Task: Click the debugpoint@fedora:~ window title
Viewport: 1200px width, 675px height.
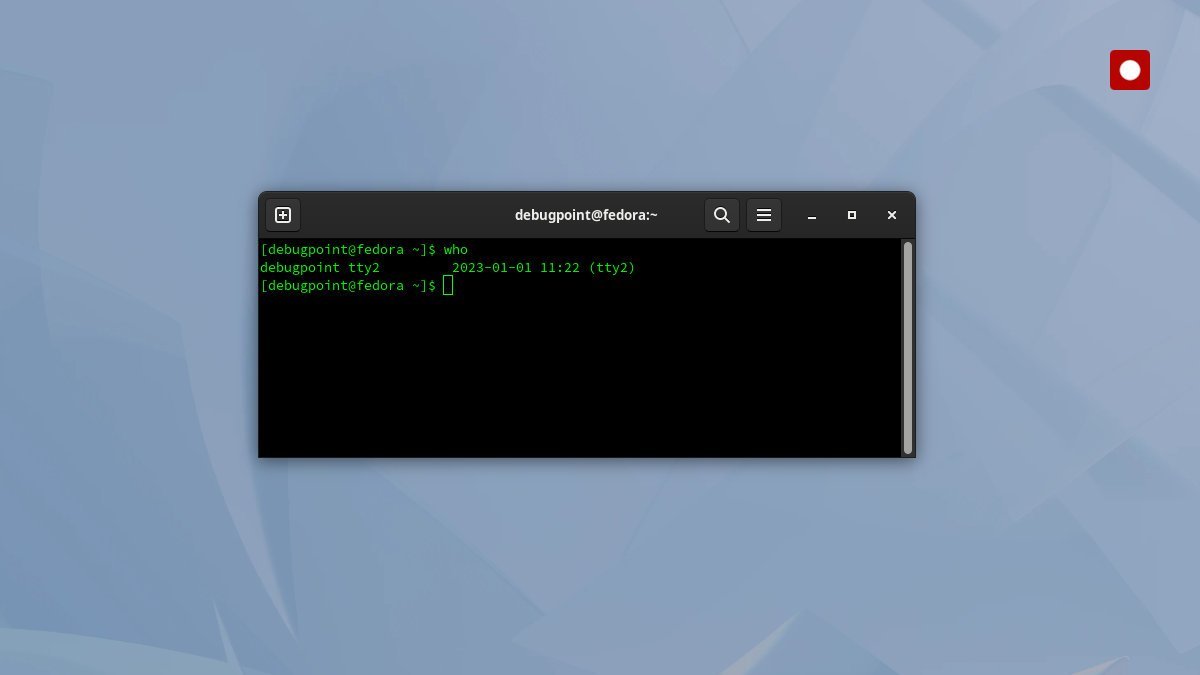Action: pos(586,215)
